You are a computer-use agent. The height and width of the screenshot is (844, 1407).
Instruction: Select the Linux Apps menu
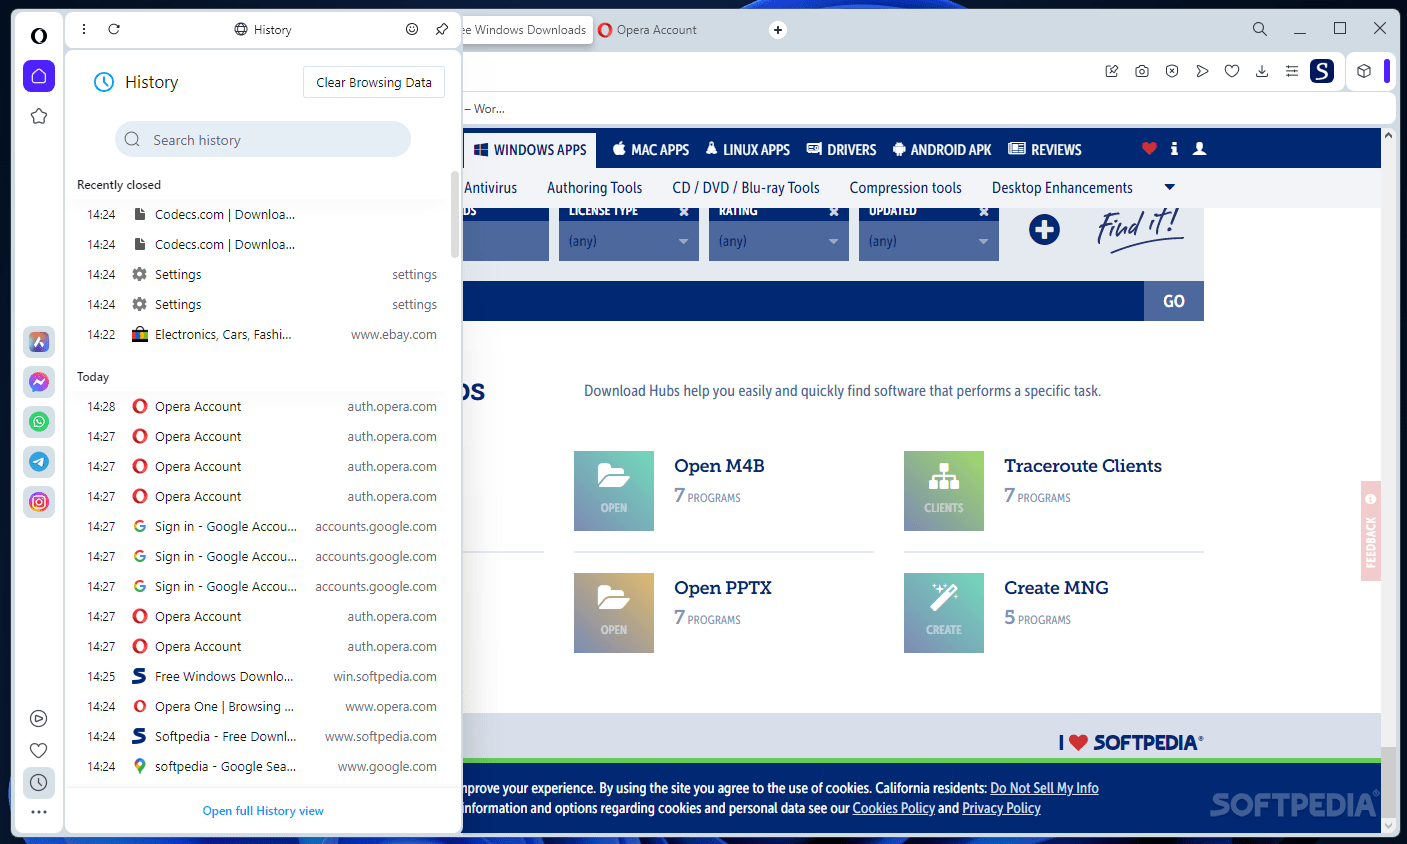click(x=748, y=150)
